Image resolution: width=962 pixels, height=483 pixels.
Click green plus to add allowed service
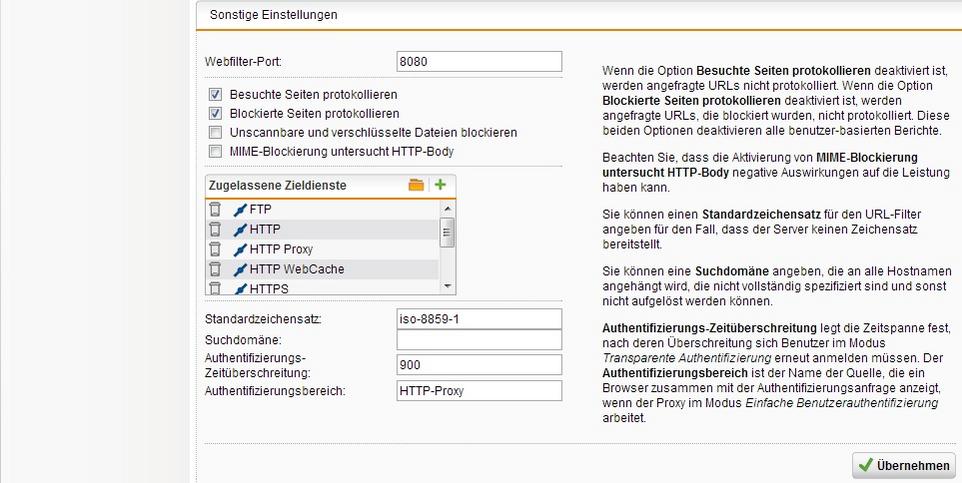[x=440, y=185]
